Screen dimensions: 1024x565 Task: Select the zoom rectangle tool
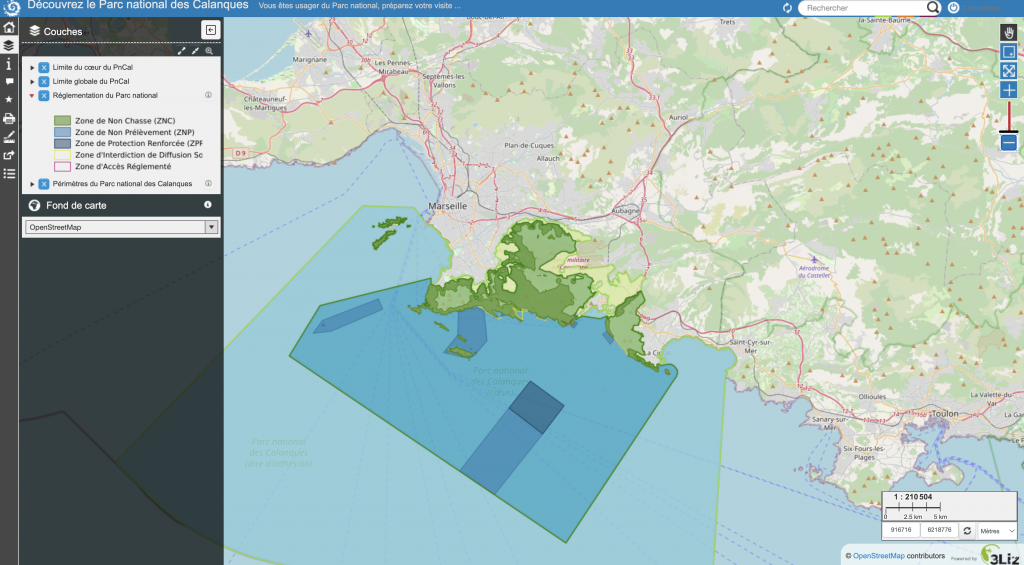[x=1008, y=51]
